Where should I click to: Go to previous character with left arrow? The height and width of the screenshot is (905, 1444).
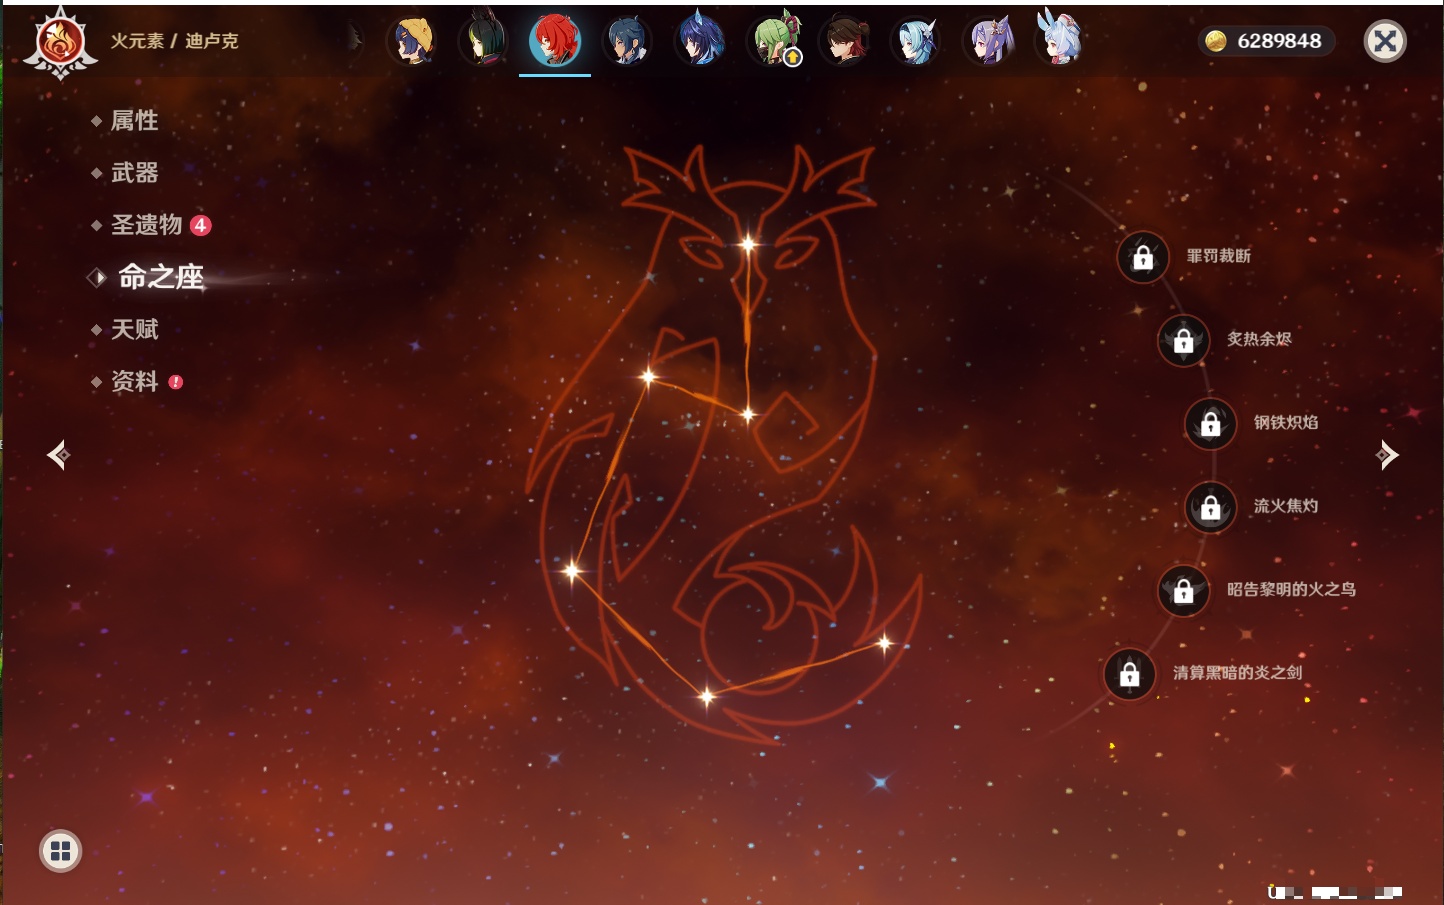(58, 455)
